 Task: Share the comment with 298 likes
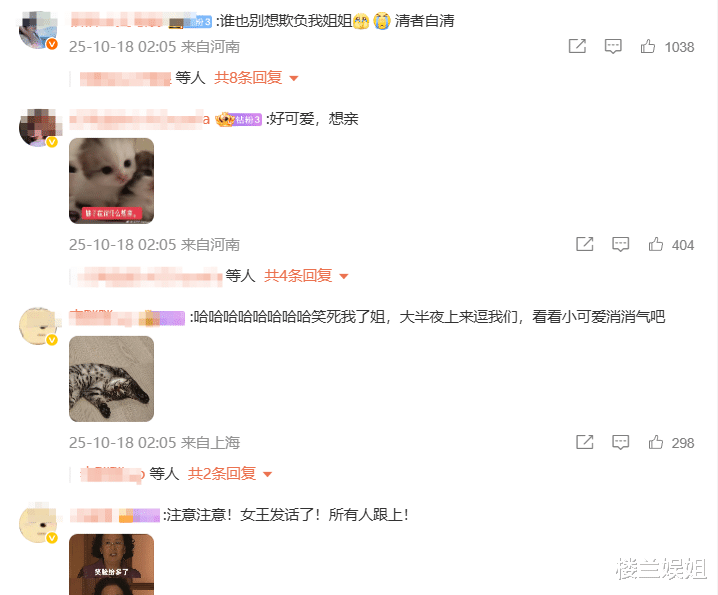click(x=585, y=442)
